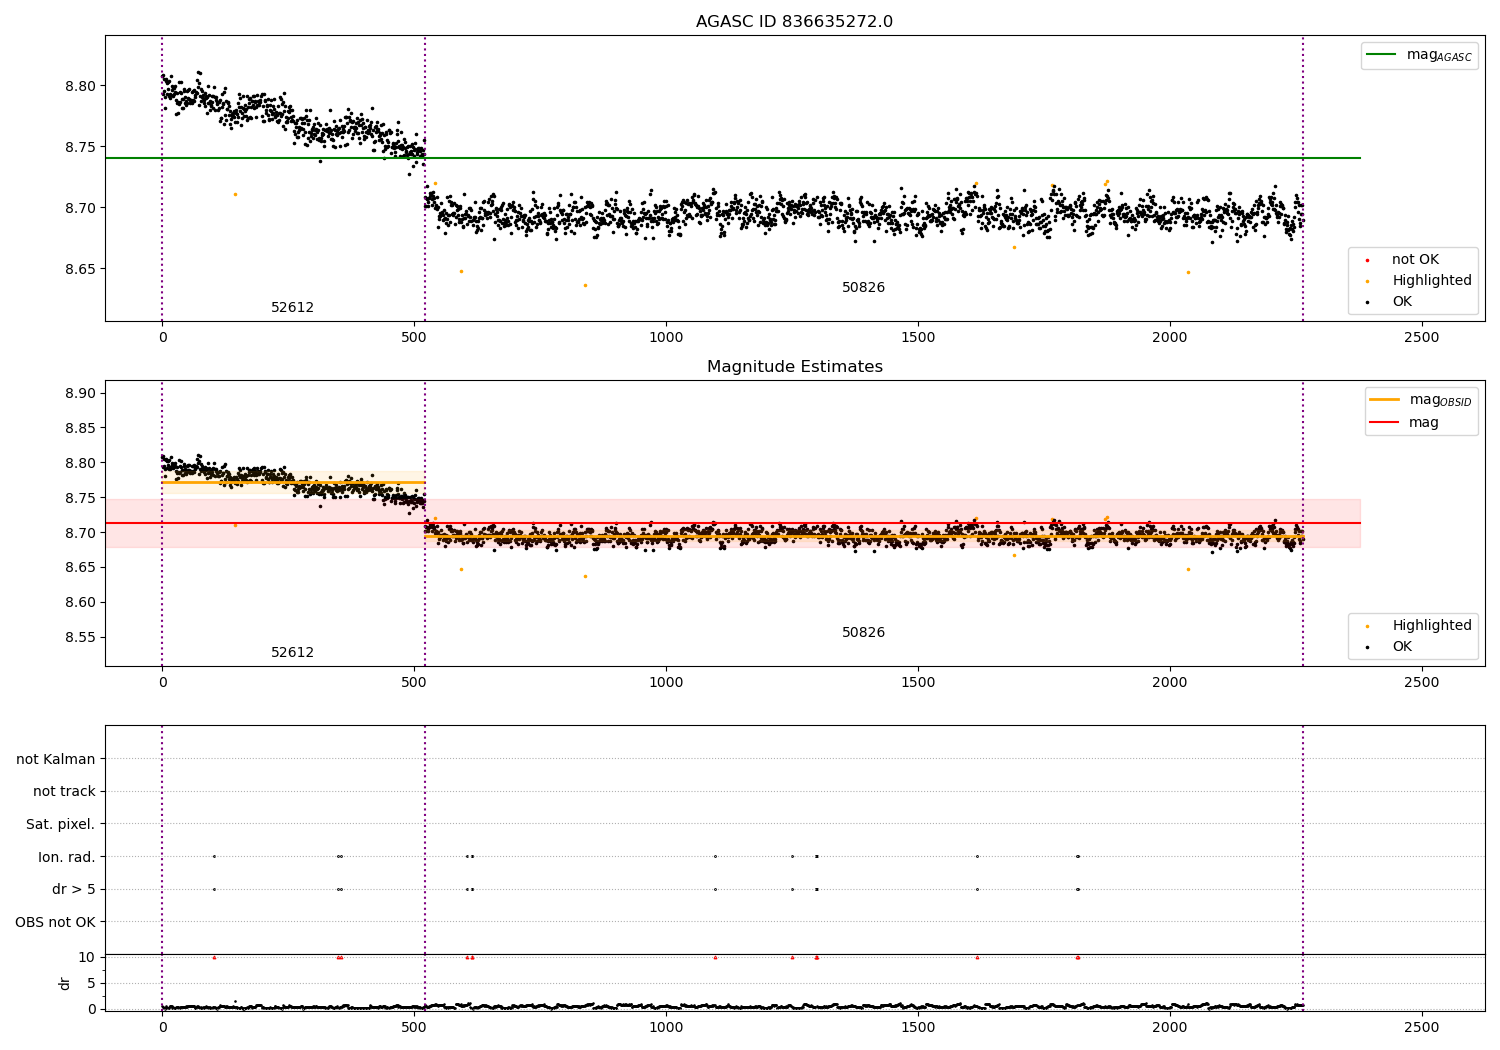Click the 'dr' axis label

coord(65,983)
